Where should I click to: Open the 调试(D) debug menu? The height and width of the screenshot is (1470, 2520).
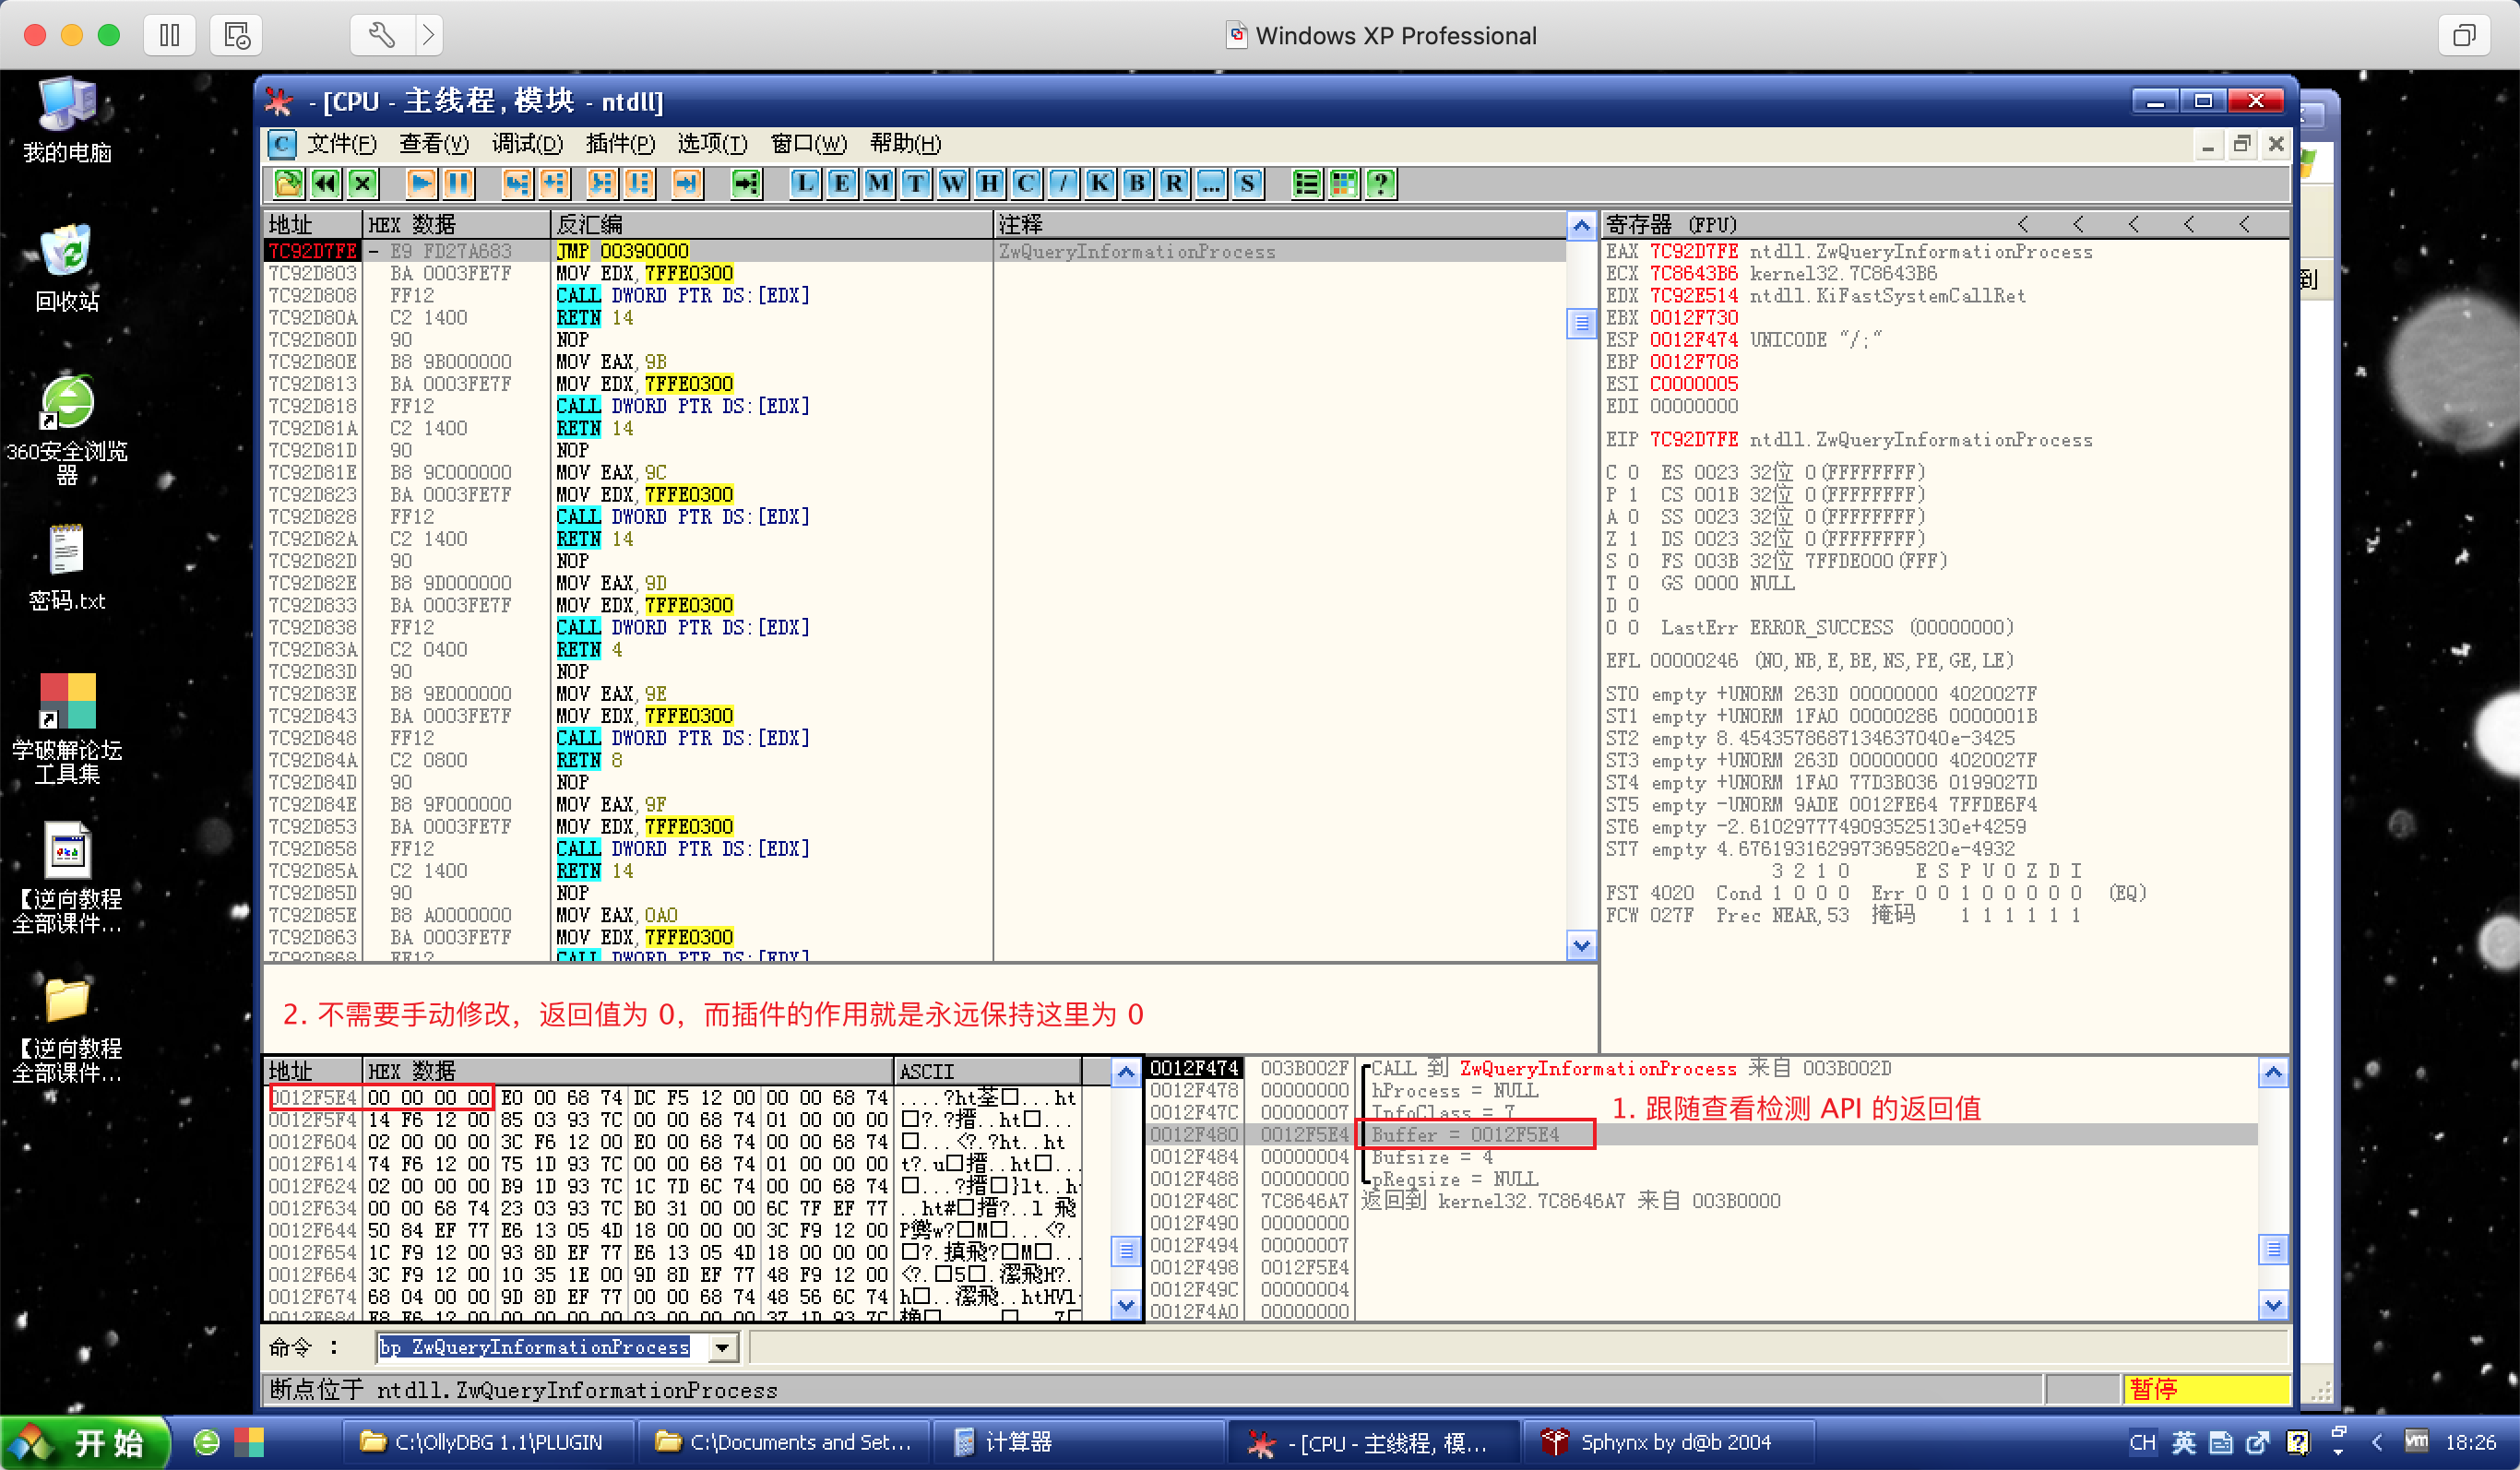(527, 144)
